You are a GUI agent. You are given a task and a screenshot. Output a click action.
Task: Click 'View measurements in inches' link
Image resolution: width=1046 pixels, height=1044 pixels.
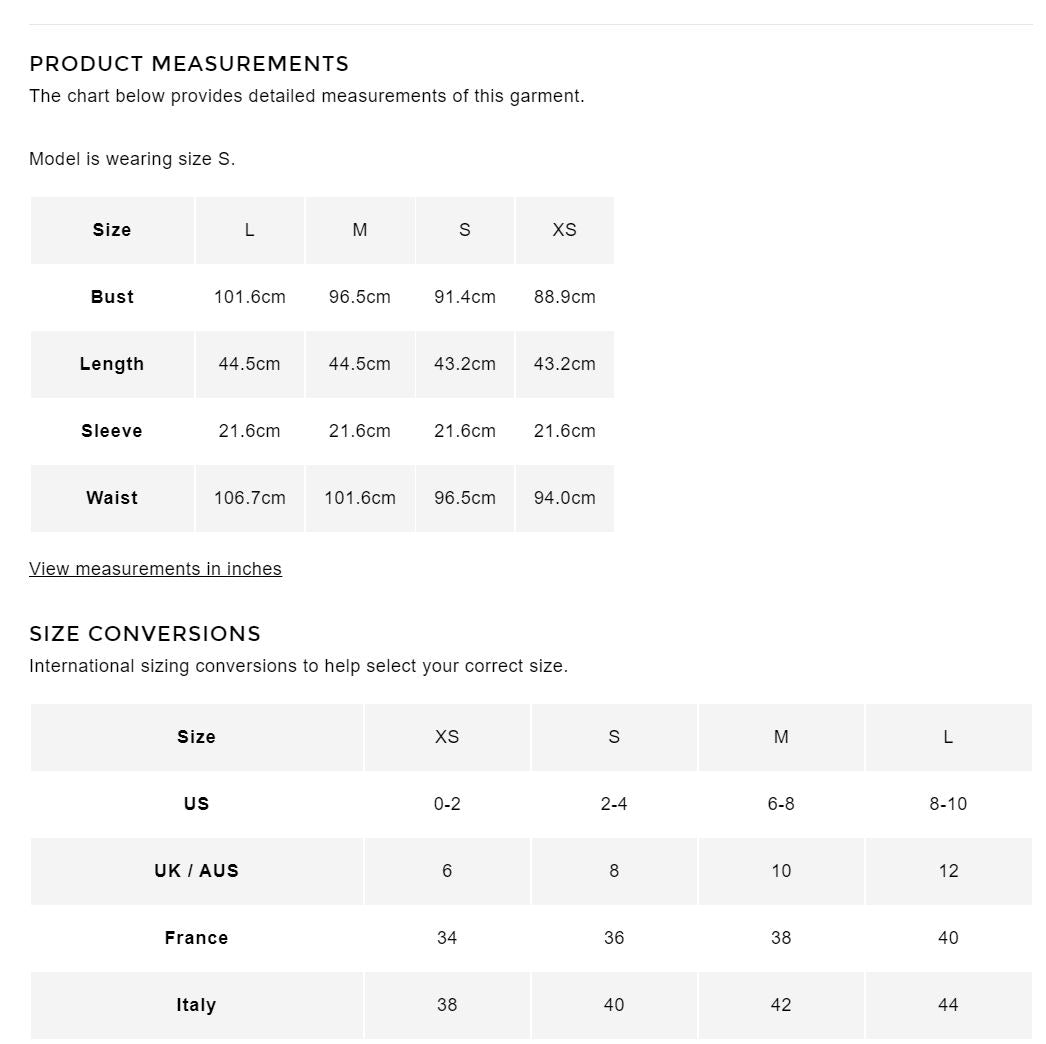coord(155,569)
